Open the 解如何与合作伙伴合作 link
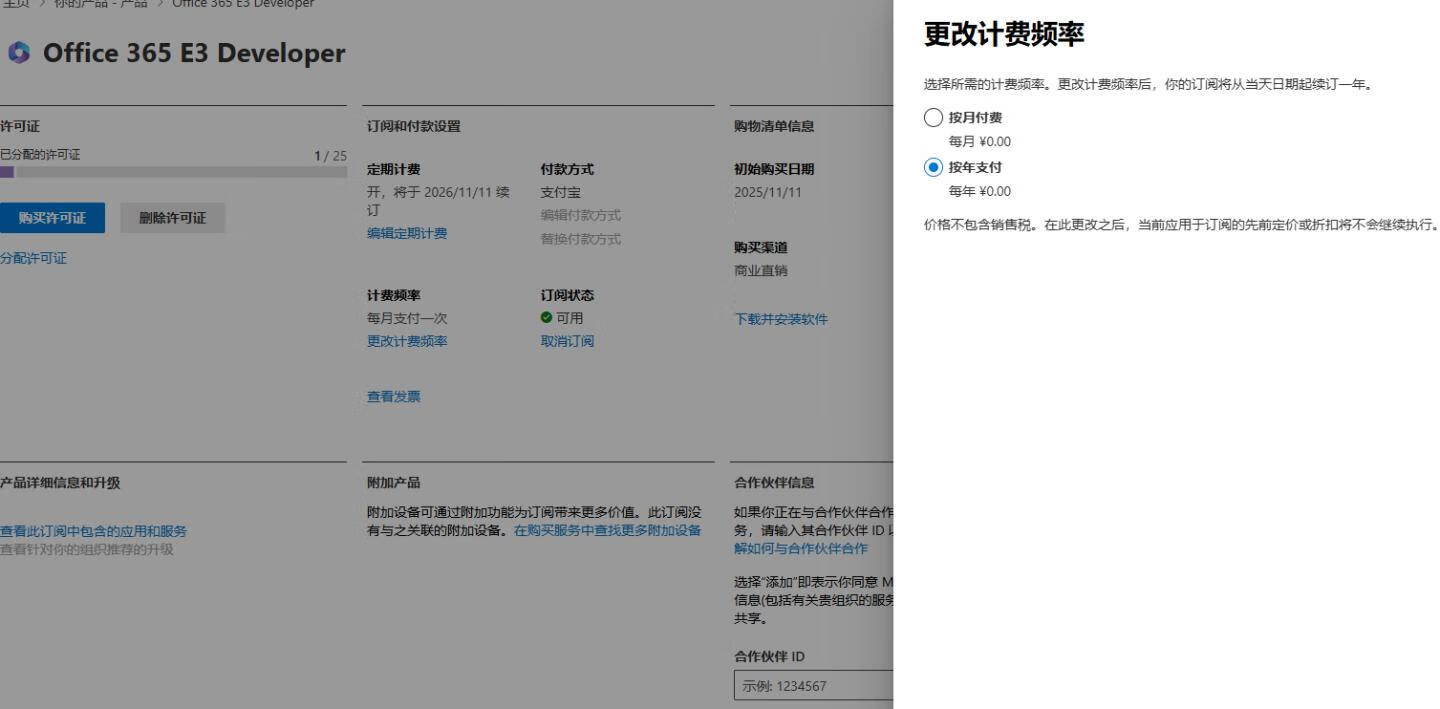The height and width of the screenshot is (709, 1440). [x=801, y=549]
